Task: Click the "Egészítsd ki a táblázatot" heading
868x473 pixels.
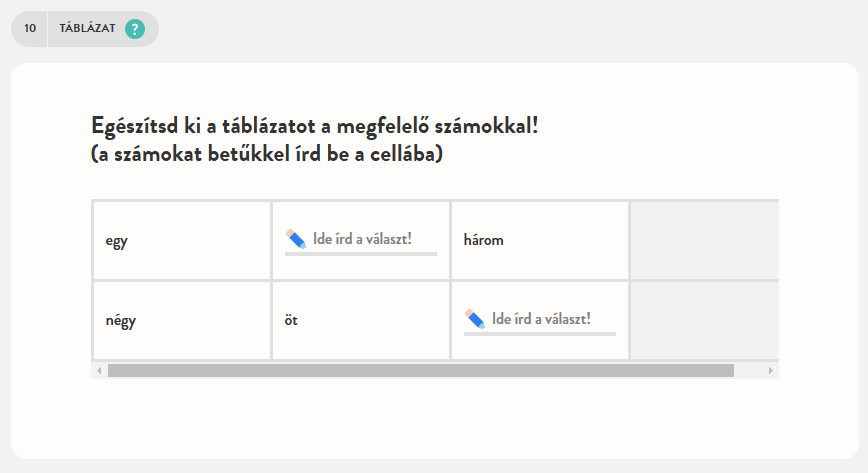Action: (x=321, y=128)
